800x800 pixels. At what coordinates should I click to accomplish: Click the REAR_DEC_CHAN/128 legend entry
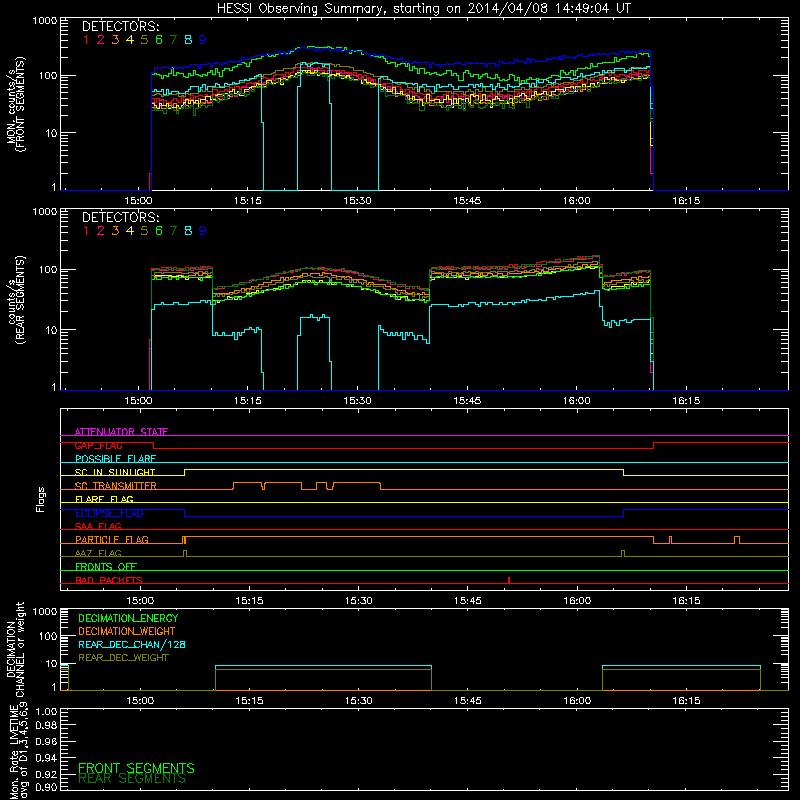pos(132,644)
